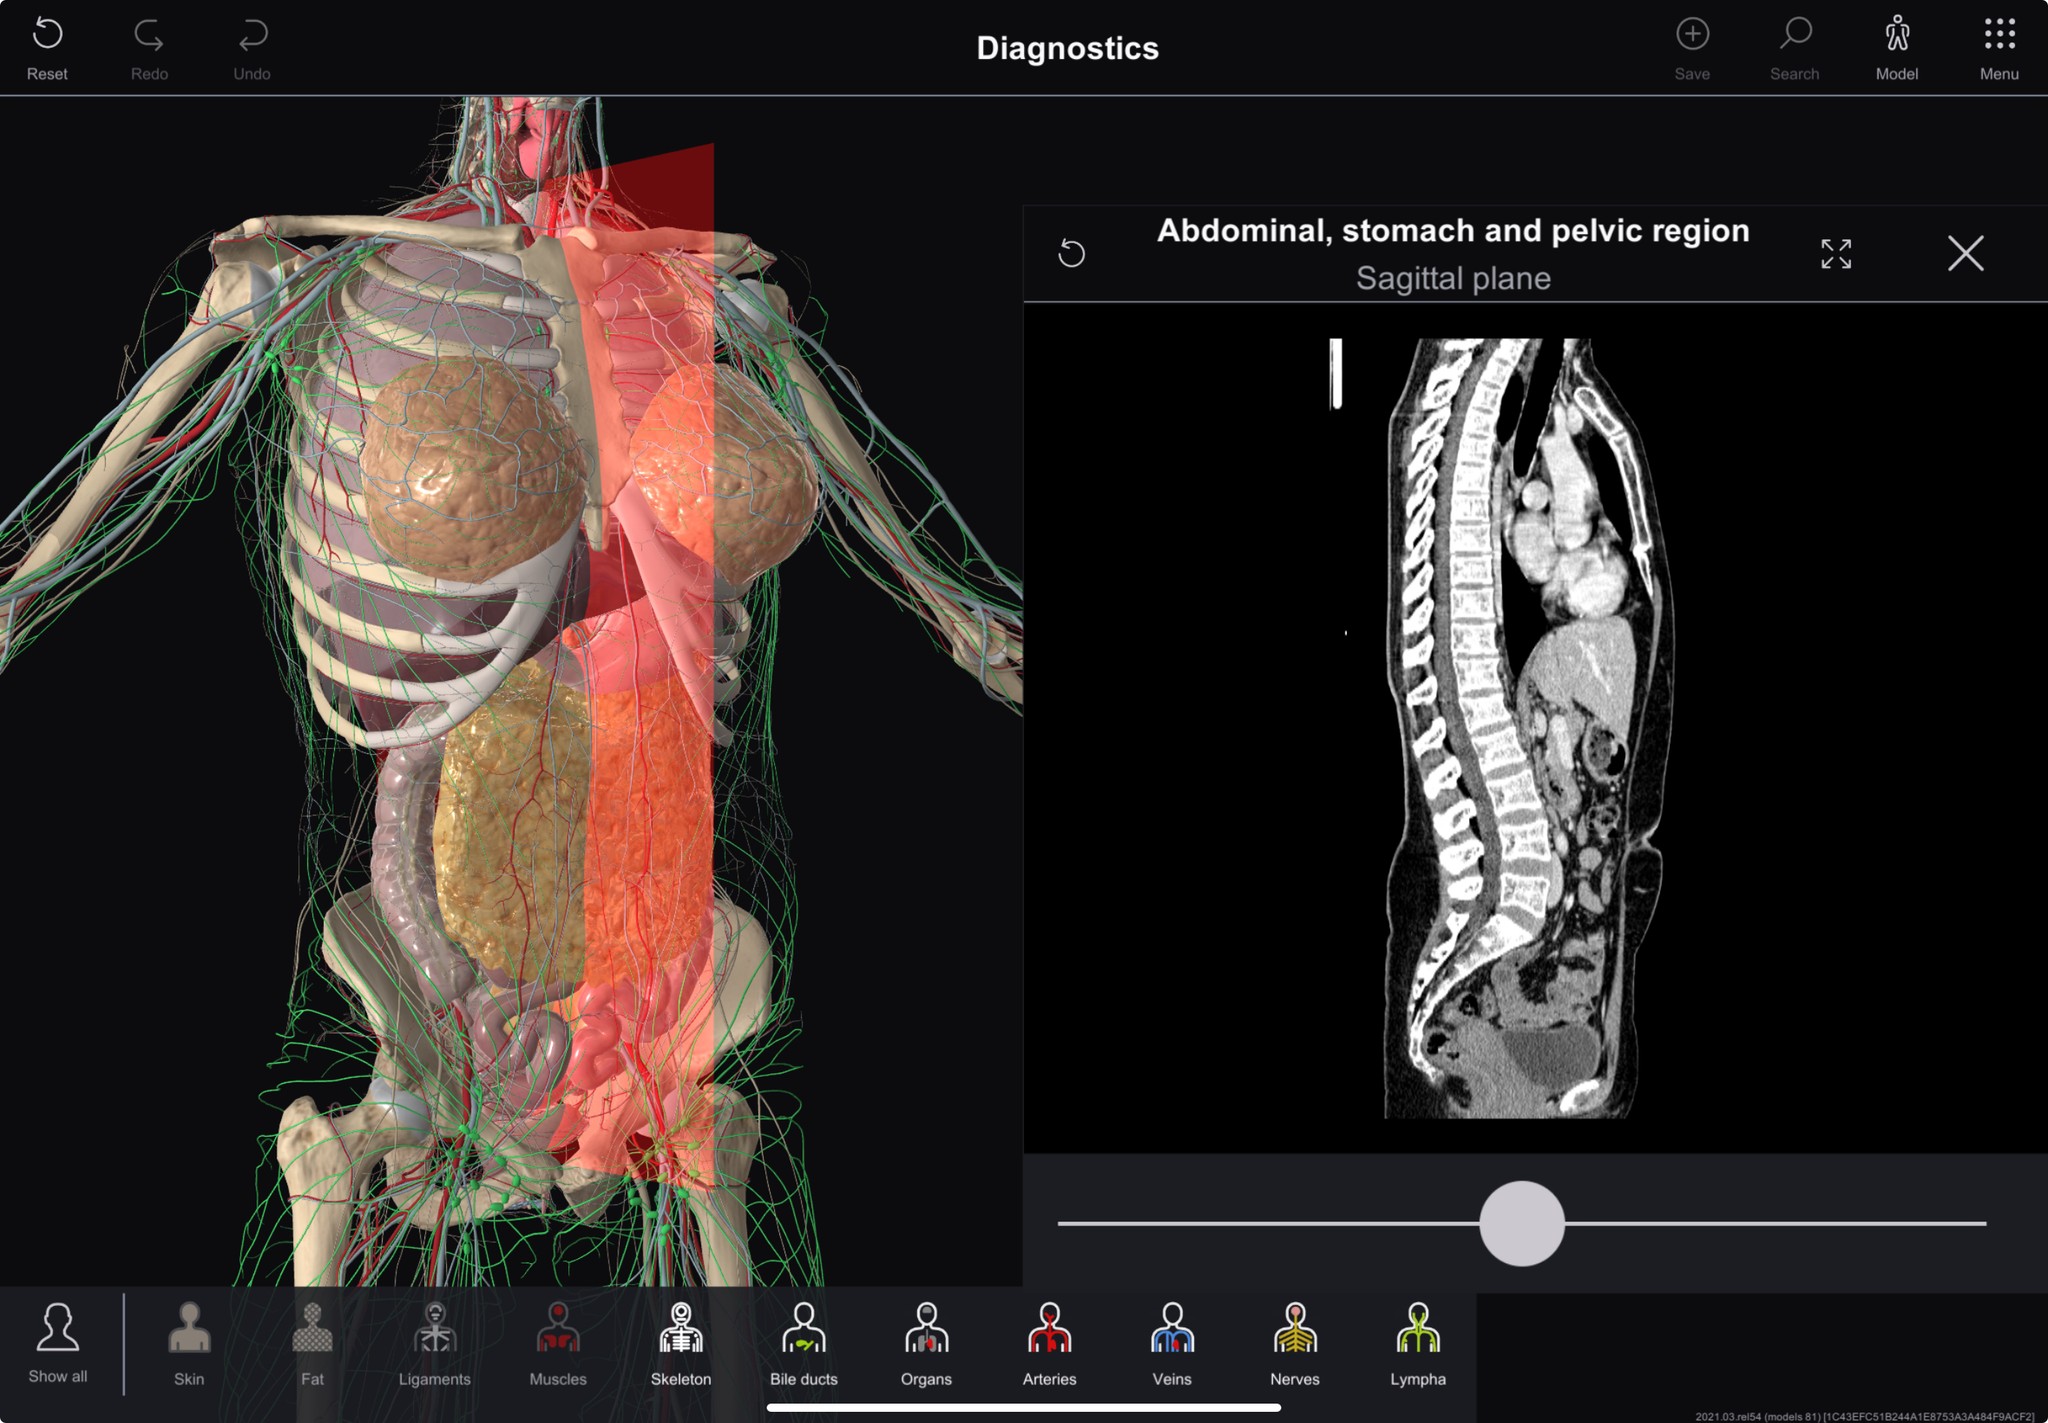Screen dimensions: 2048x1423
Task: Click the sagittal plane position slider
Action: point(1522,1222)
